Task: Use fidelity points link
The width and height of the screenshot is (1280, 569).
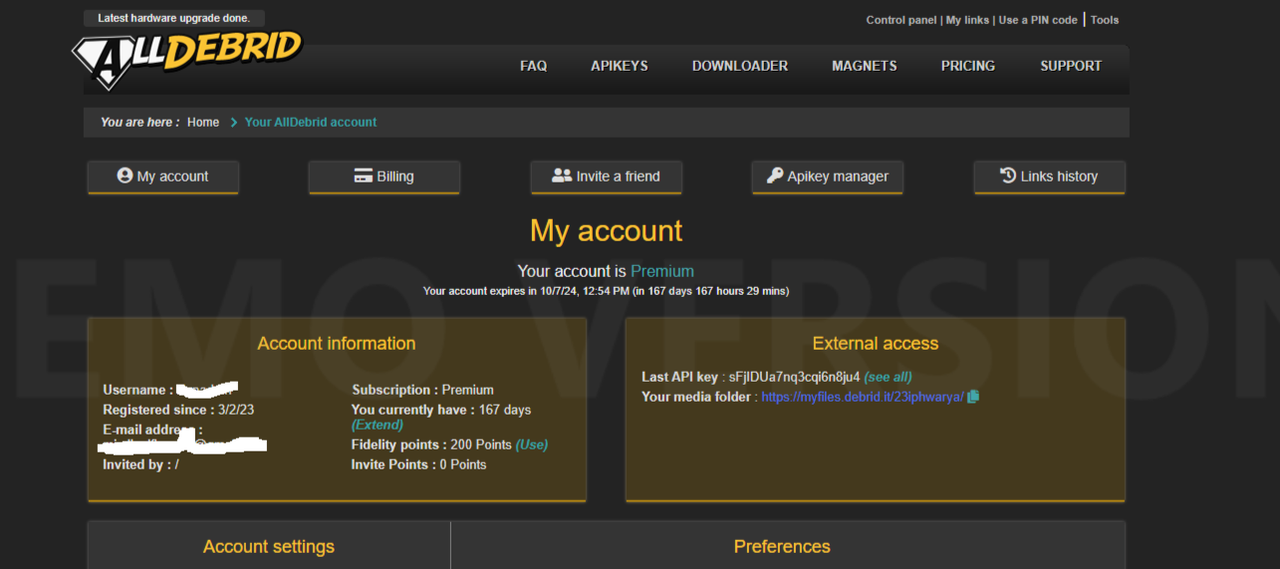Action: point(532,445)
